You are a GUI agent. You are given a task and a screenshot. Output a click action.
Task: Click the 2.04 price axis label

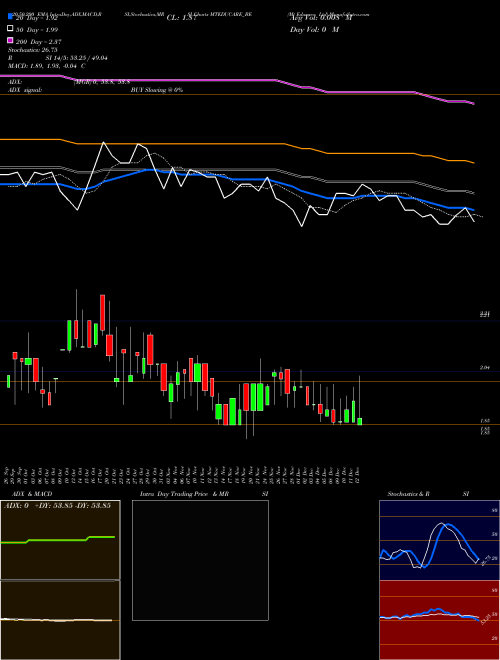485,367
